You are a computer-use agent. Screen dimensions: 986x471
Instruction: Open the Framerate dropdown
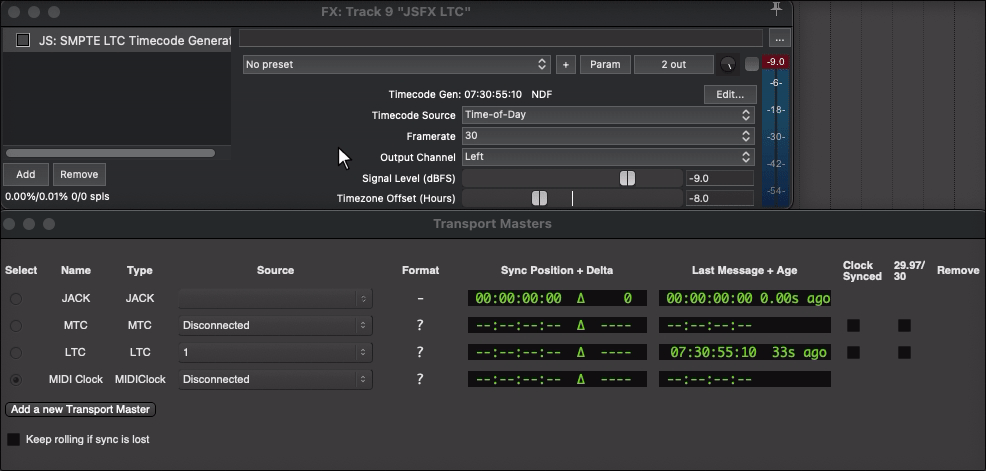click(608, 136)
